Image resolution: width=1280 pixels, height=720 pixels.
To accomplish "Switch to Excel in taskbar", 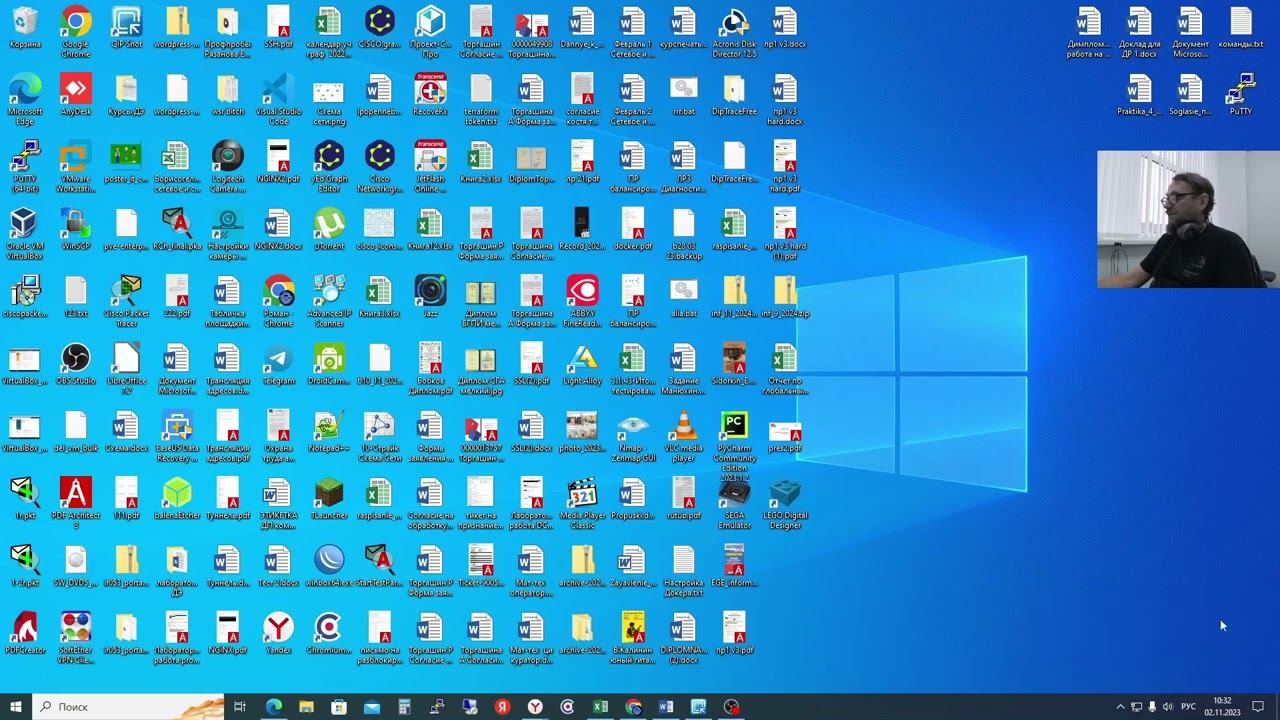I will coord(600,707).
